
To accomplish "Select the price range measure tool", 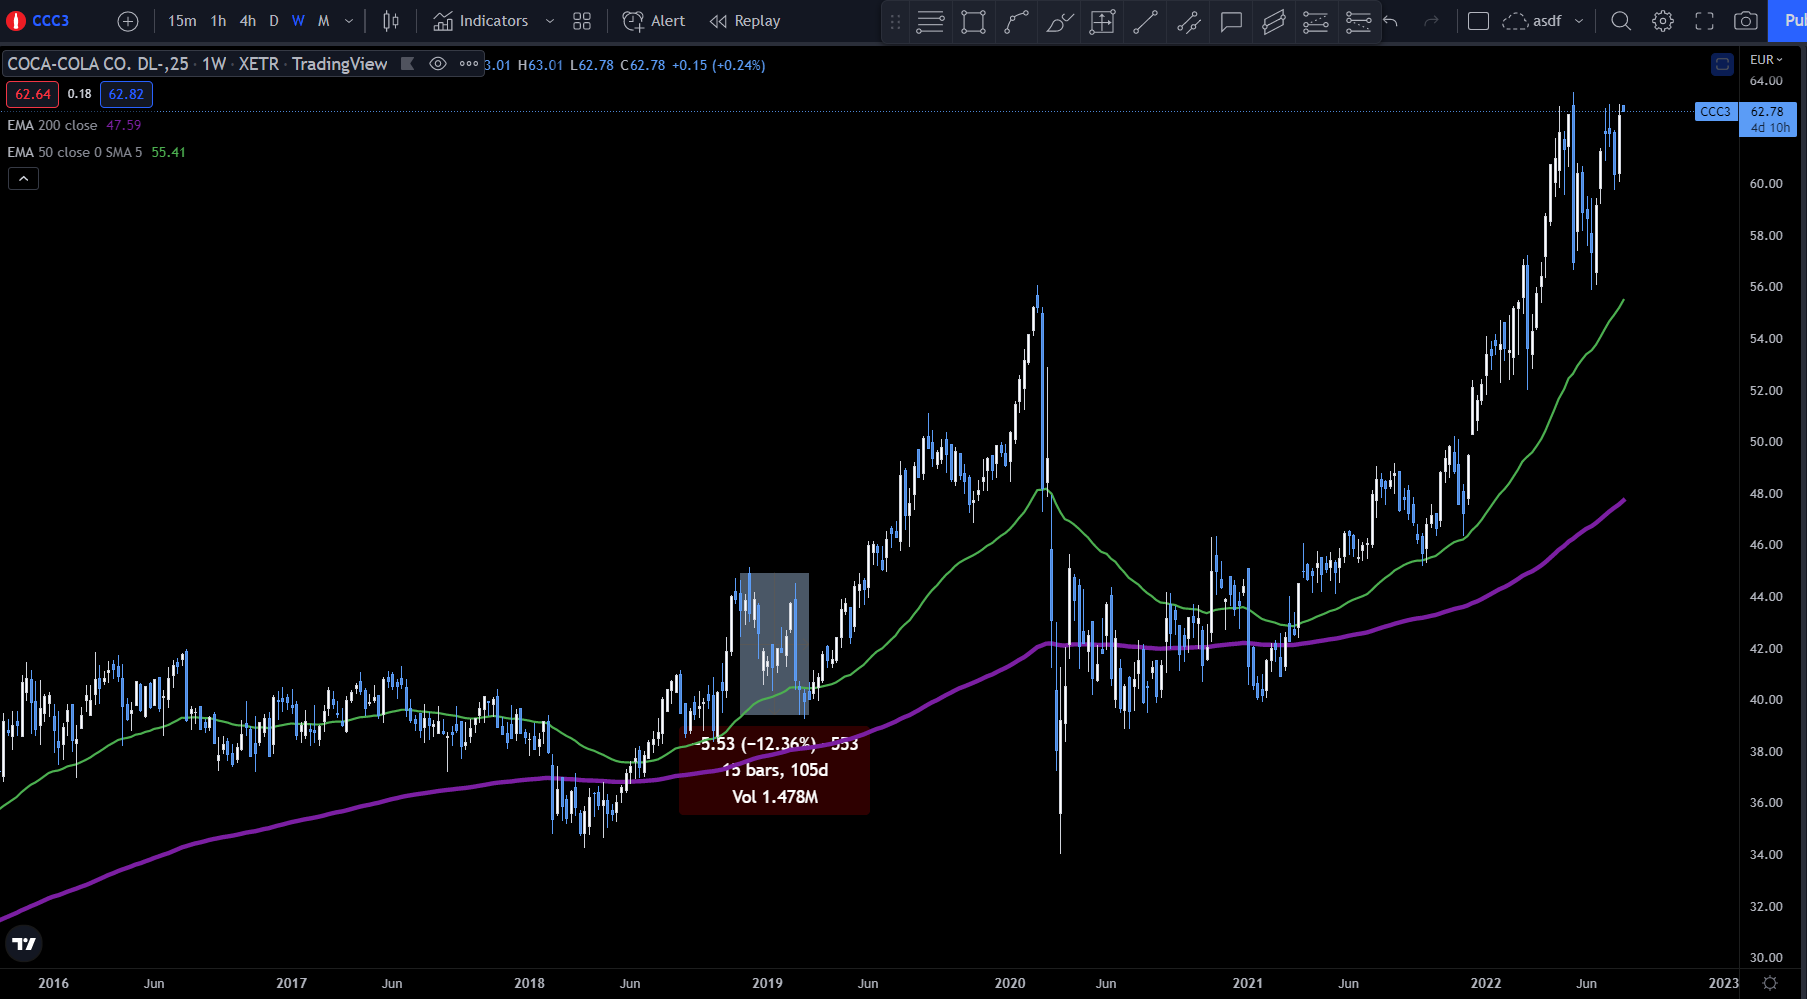I will [x=1102, y=21].
